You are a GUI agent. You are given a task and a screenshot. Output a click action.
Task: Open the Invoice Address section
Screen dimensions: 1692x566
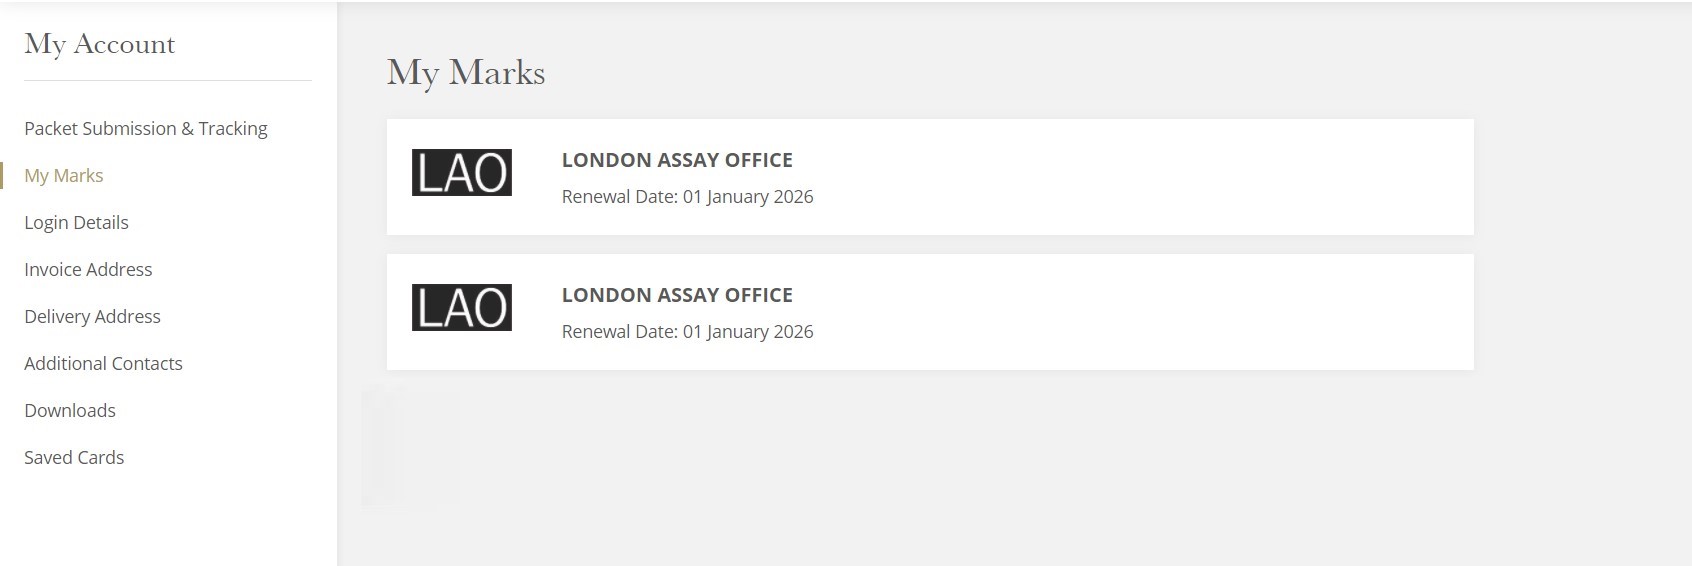pos(88,269)
